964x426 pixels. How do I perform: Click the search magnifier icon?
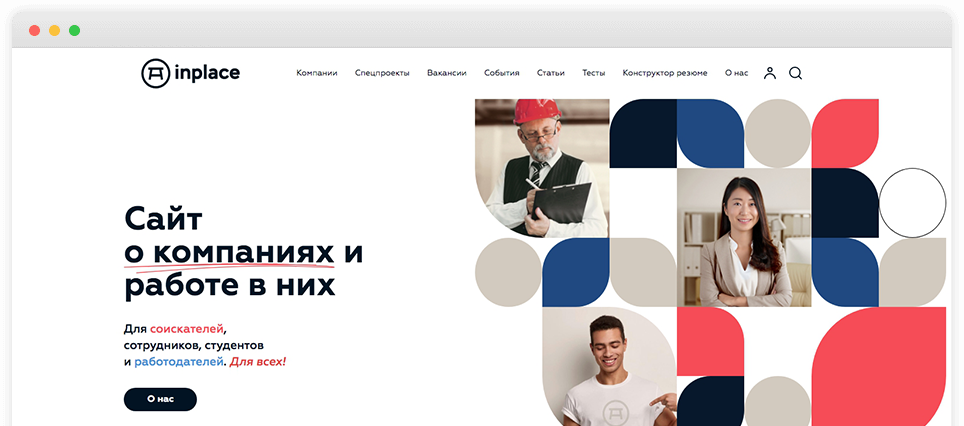[x=796, y=73]
